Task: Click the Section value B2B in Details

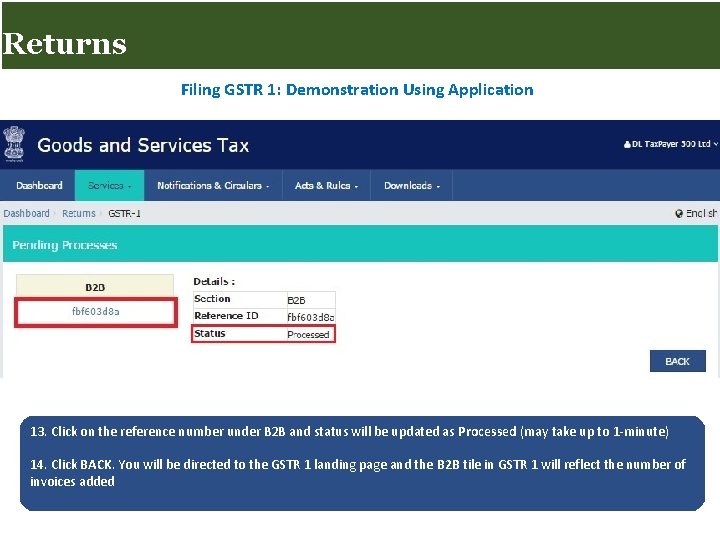Action: [296, 300]
